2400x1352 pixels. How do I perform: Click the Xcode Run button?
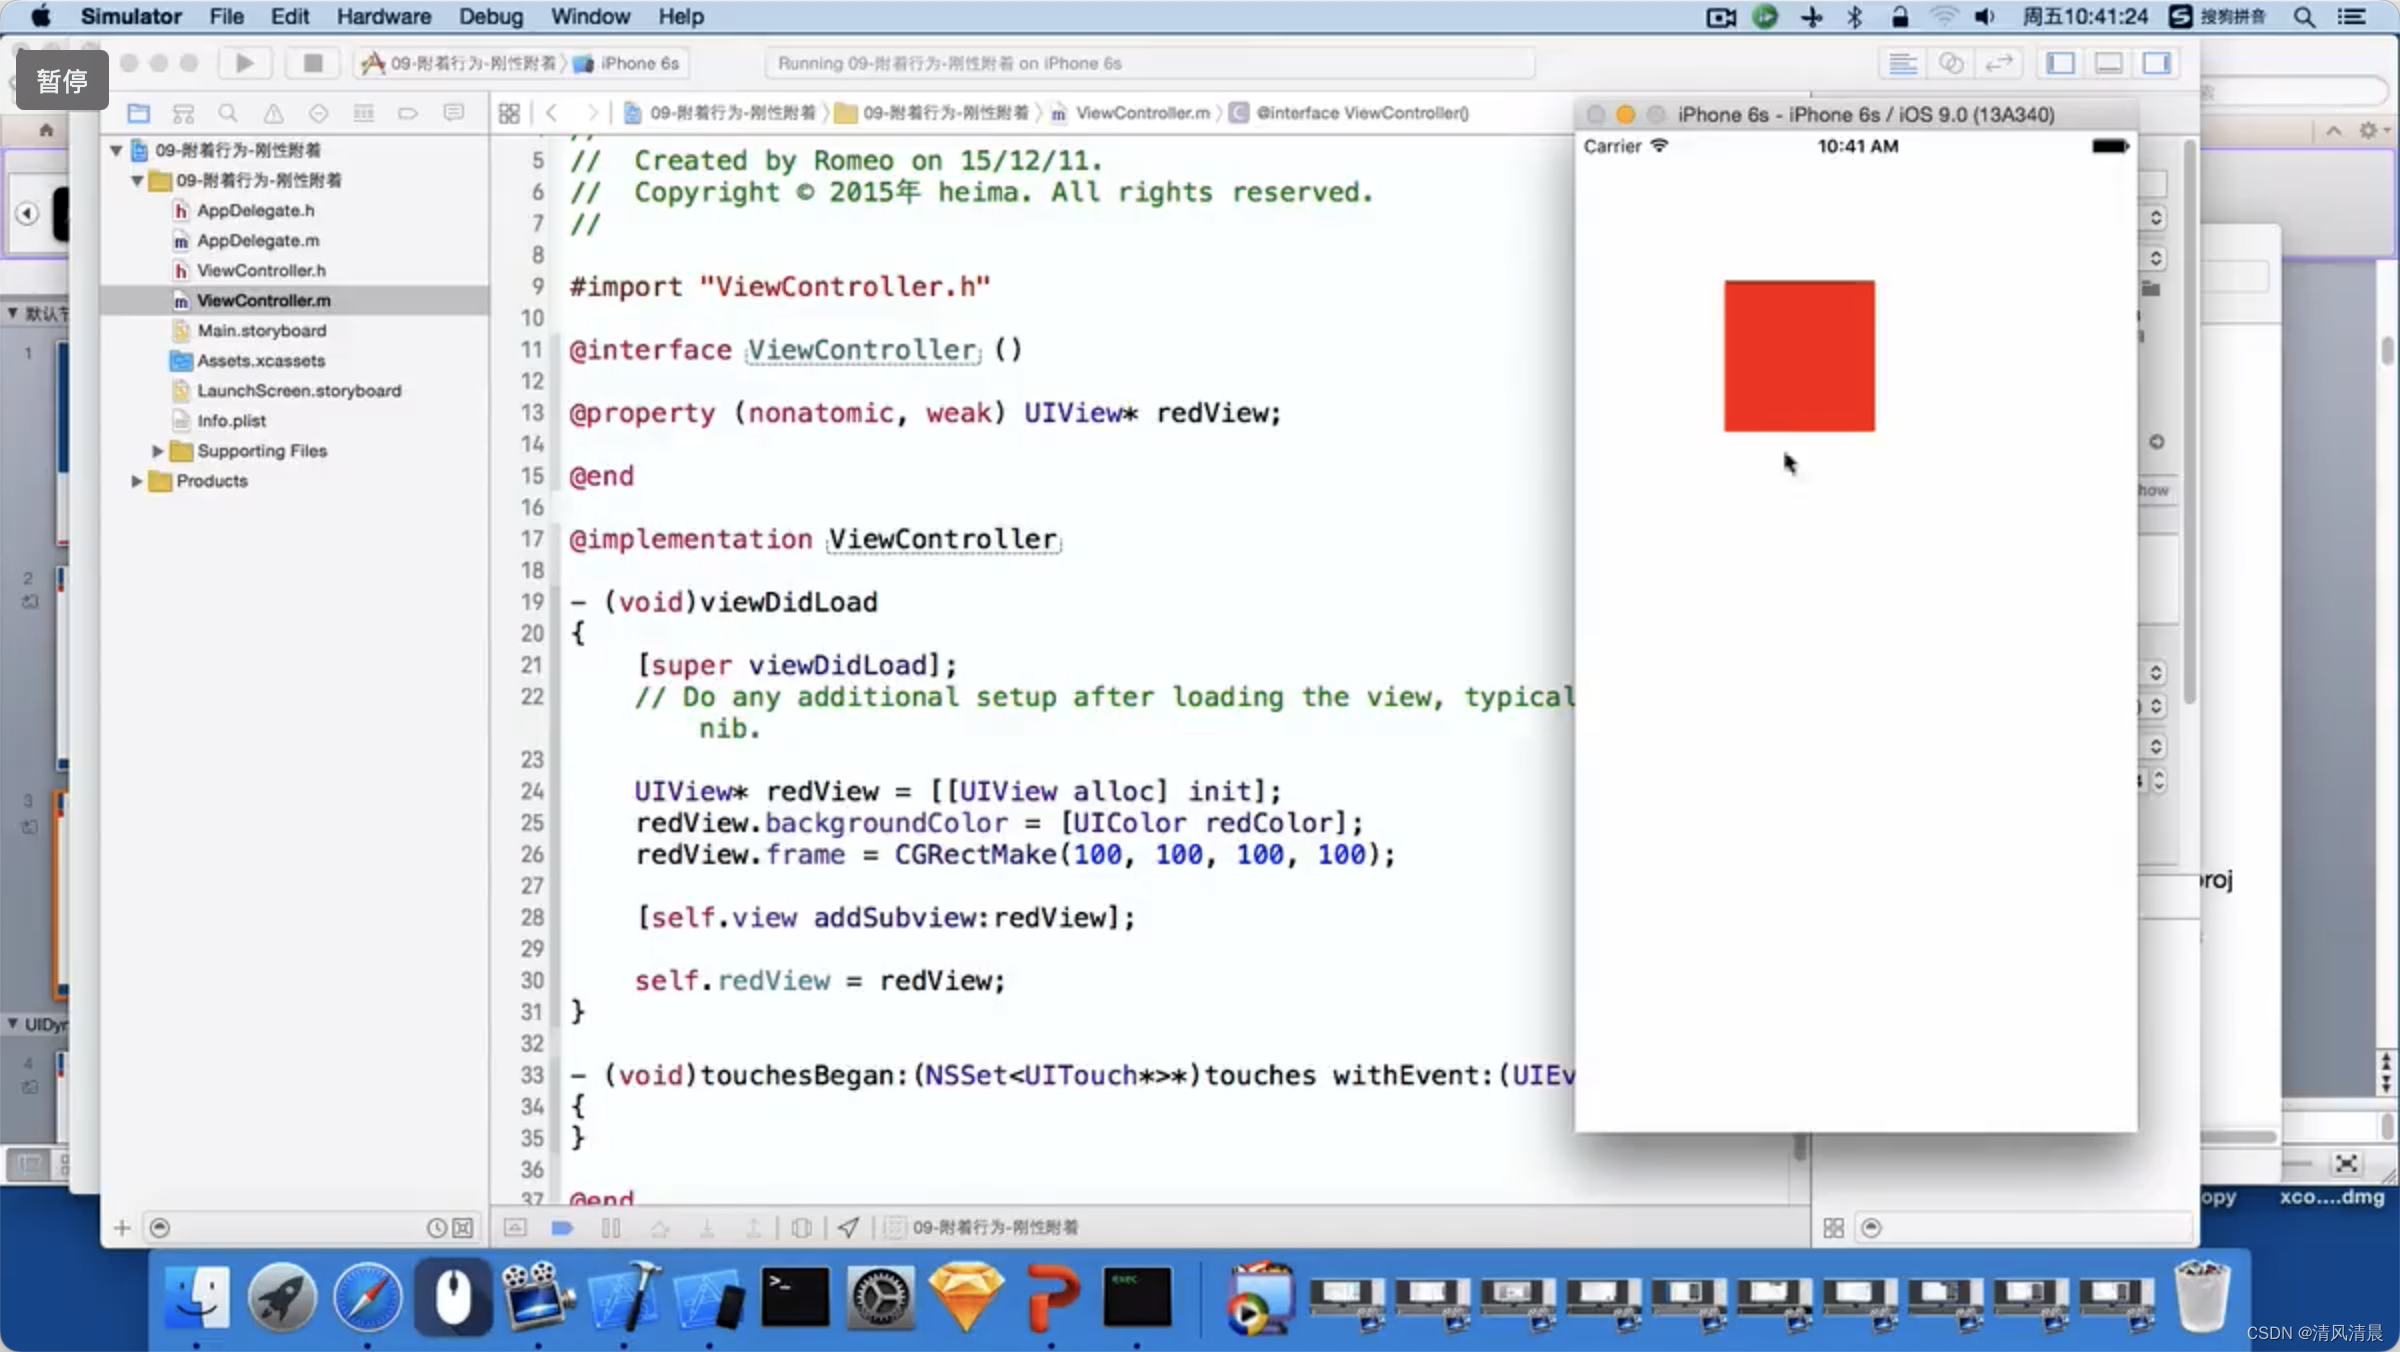tap(244, 63)
